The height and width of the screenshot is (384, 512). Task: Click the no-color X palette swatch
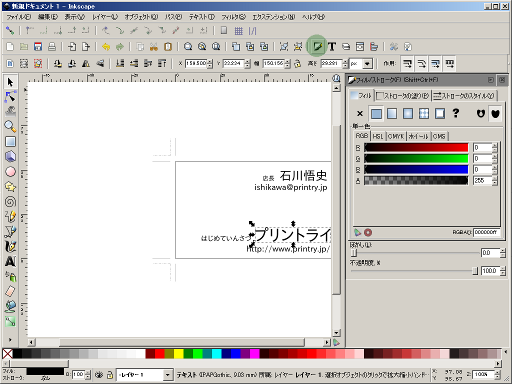click(x=7, y=354)
